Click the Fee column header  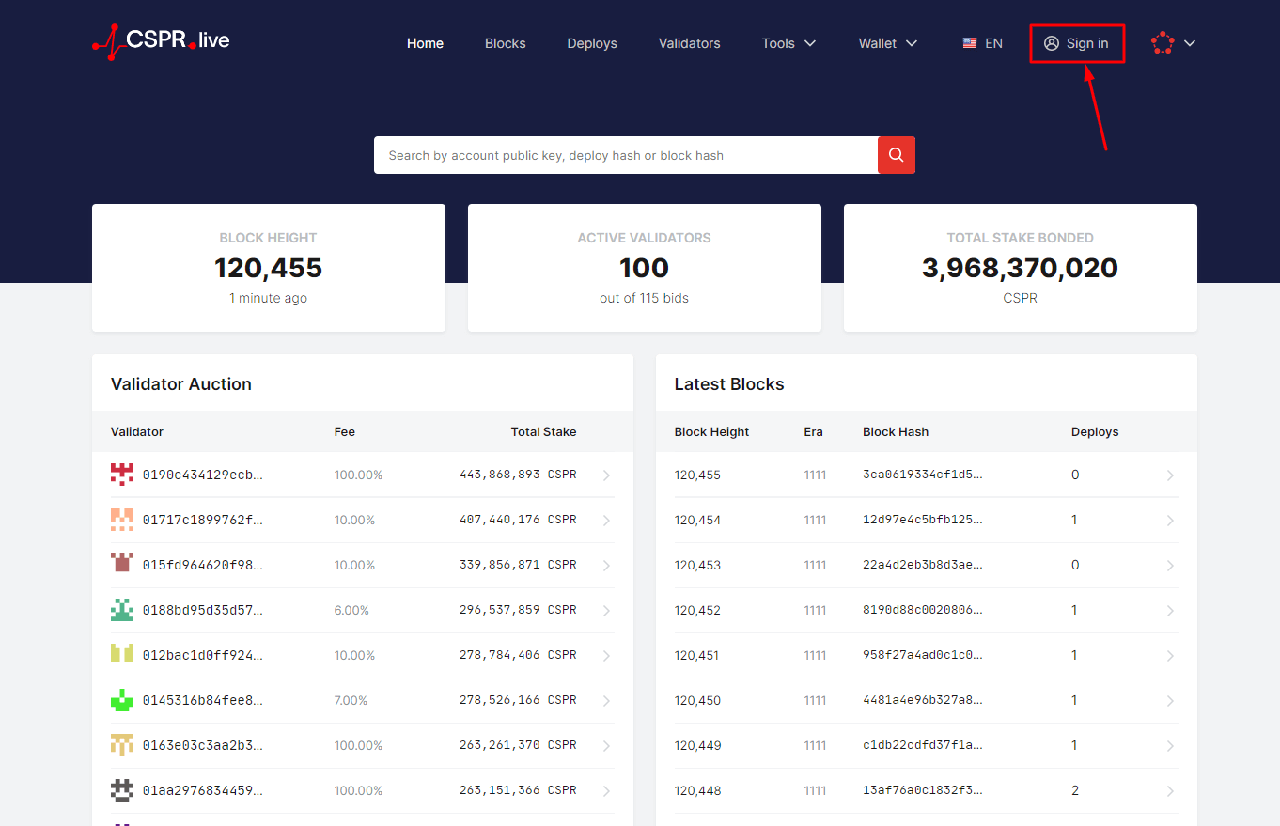344,432
